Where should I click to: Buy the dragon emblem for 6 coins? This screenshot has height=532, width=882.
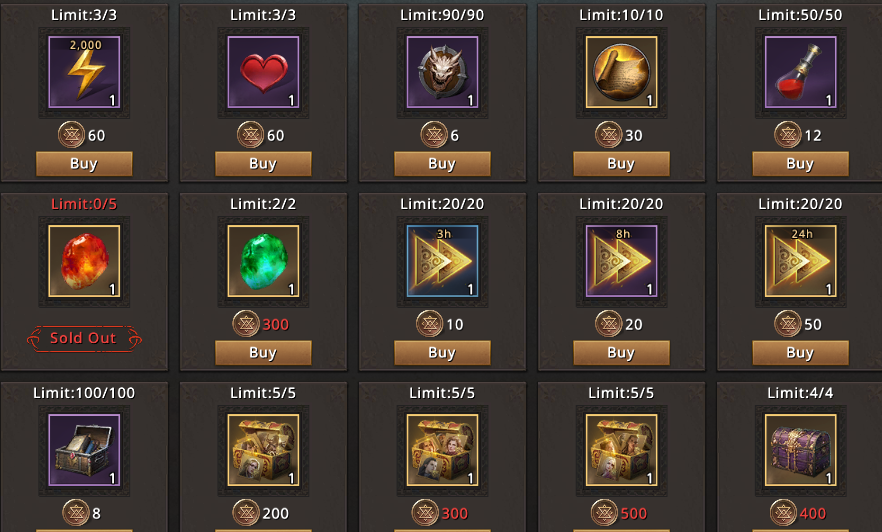coord(442,164)
